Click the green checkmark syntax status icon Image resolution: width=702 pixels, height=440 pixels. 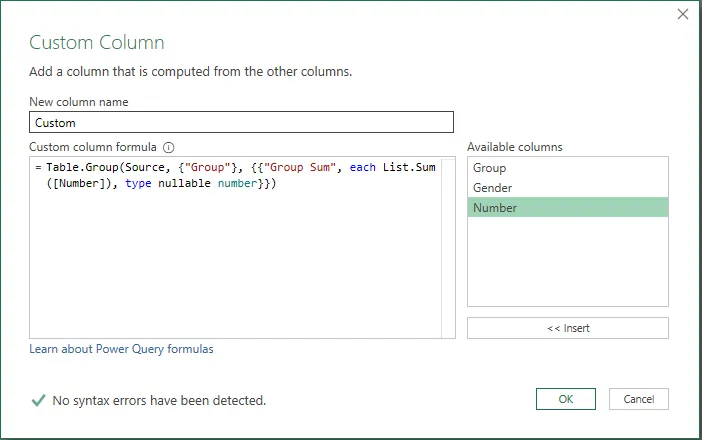click(39, 400)
